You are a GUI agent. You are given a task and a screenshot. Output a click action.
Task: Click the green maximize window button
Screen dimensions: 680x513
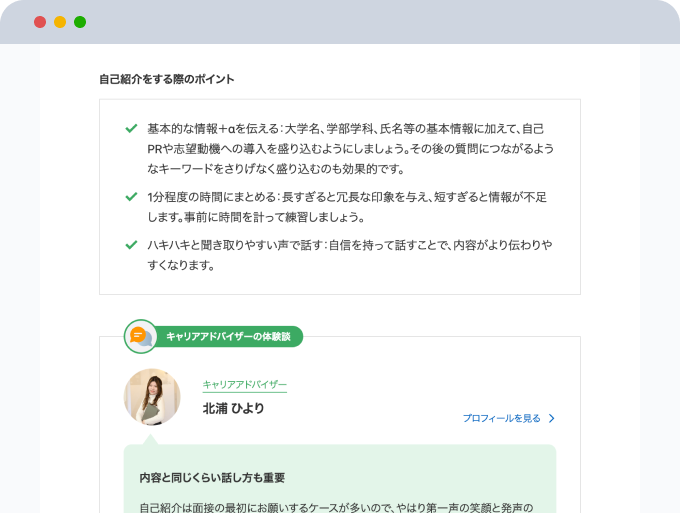coord(80,22)
